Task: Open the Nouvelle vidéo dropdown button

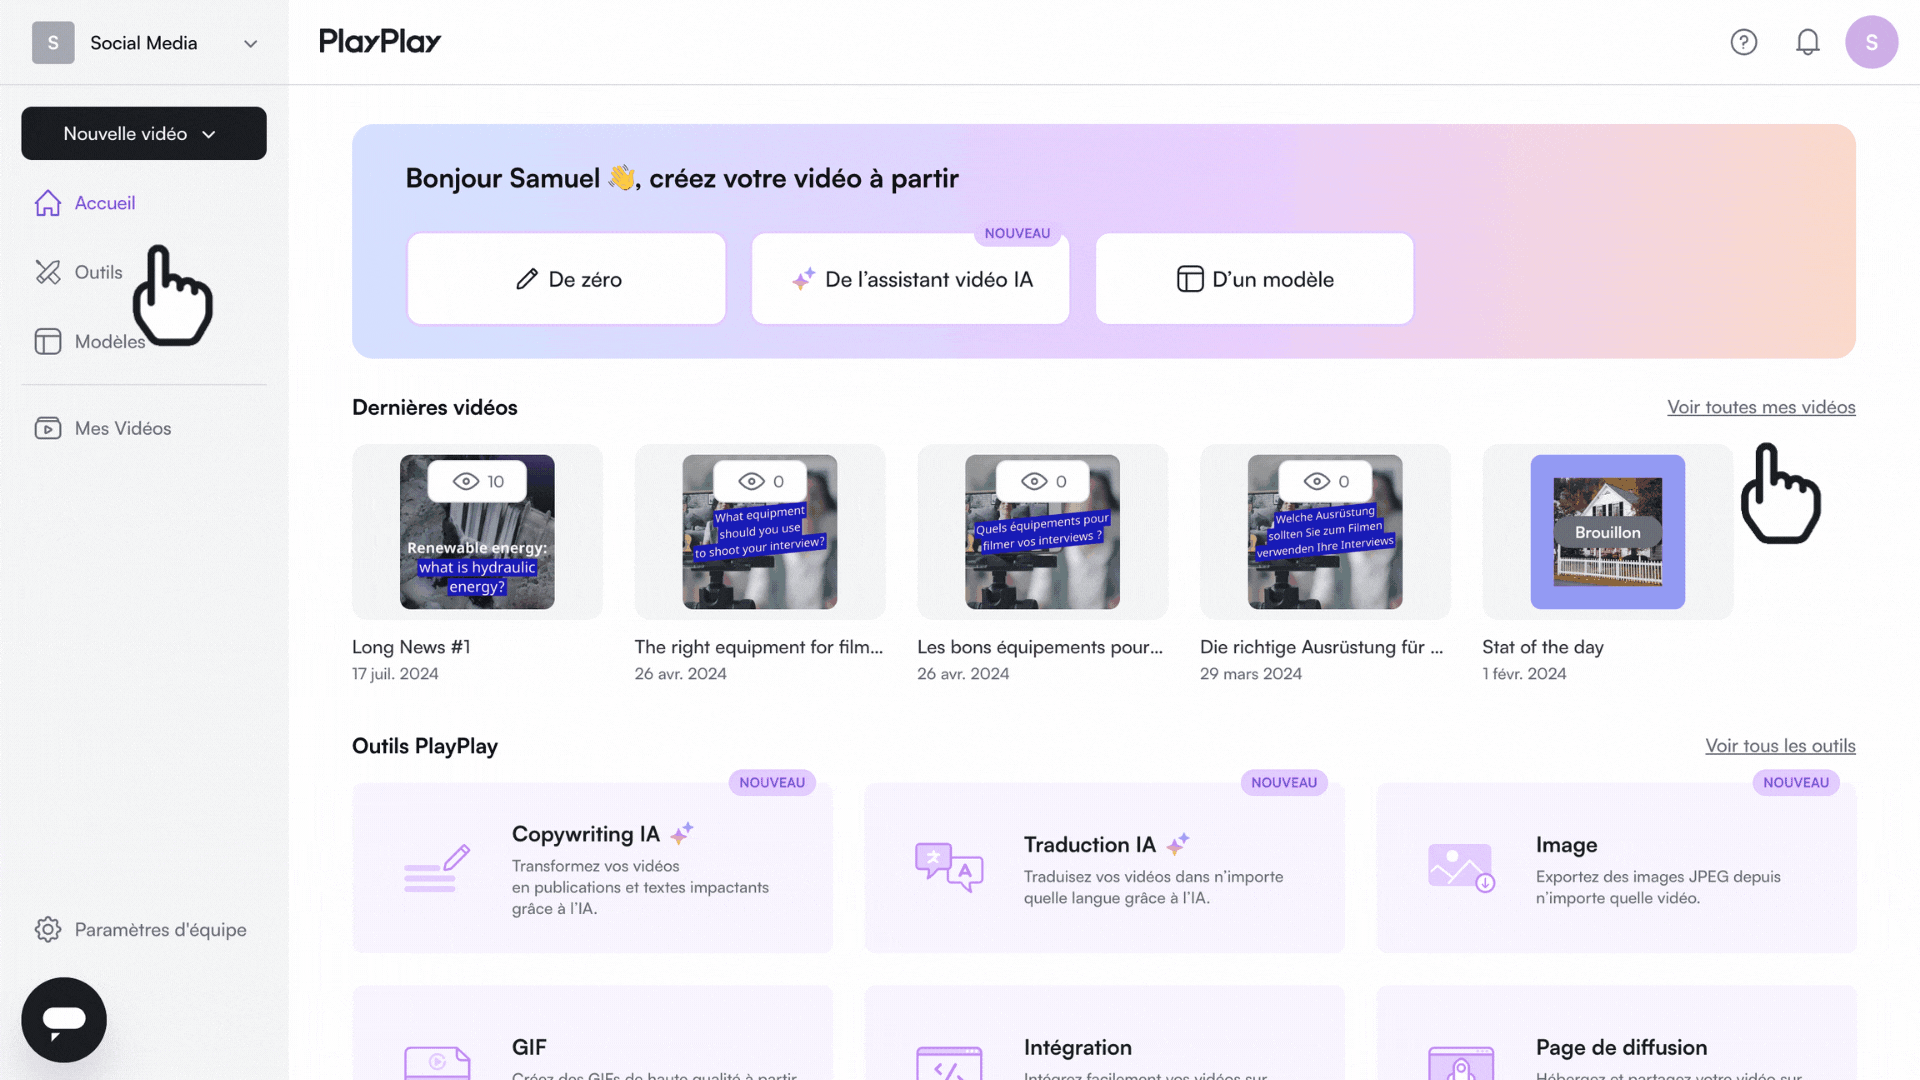Action: click(144, 133)
